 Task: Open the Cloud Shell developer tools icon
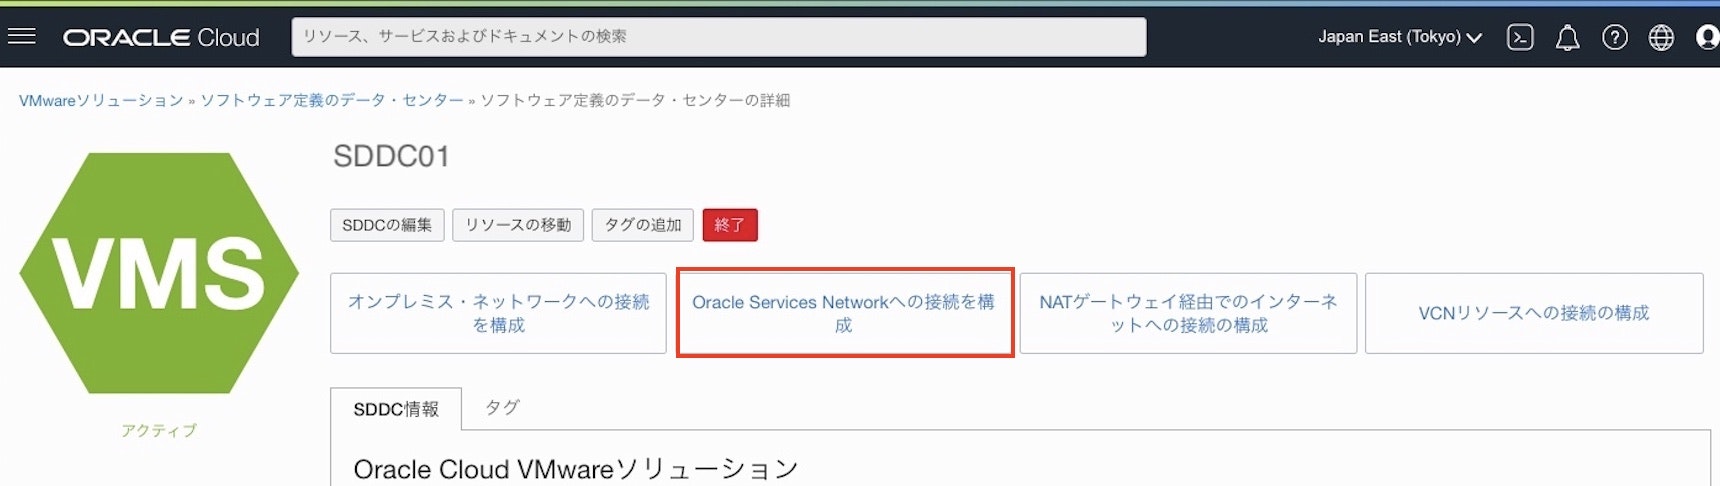1520,37
